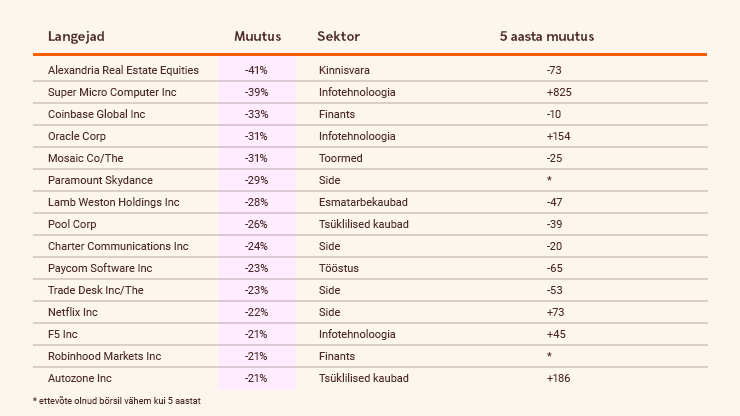Click the Langejad column header
740x416 pixels.
point(76,37)
